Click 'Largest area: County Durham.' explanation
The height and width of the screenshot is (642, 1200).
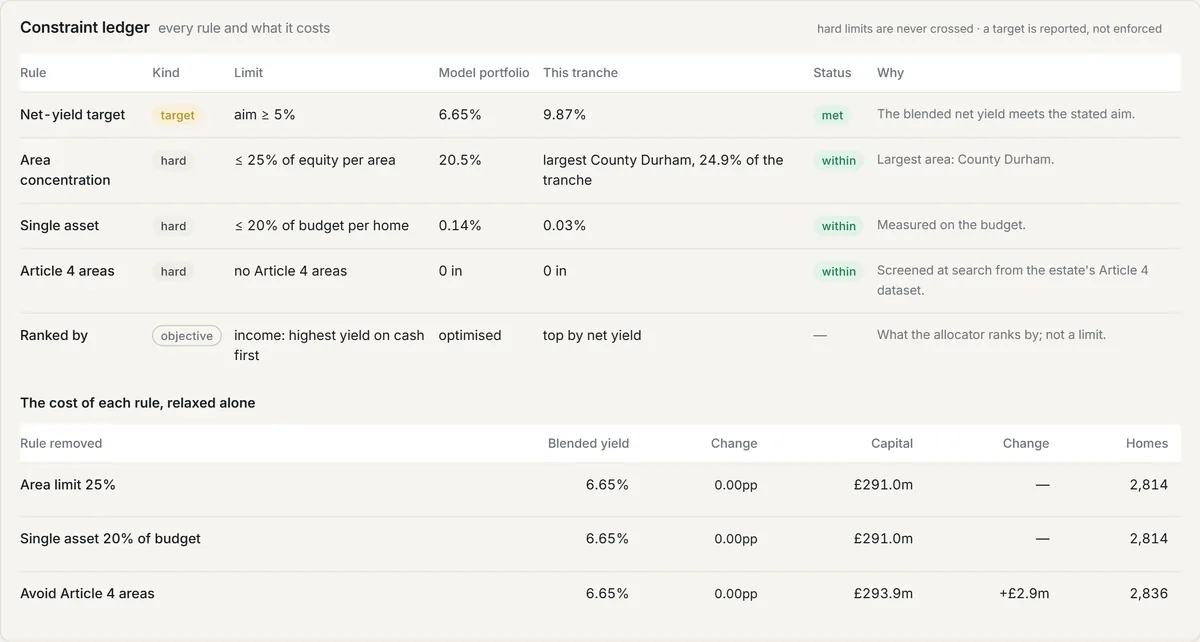(x=965, y=160)
